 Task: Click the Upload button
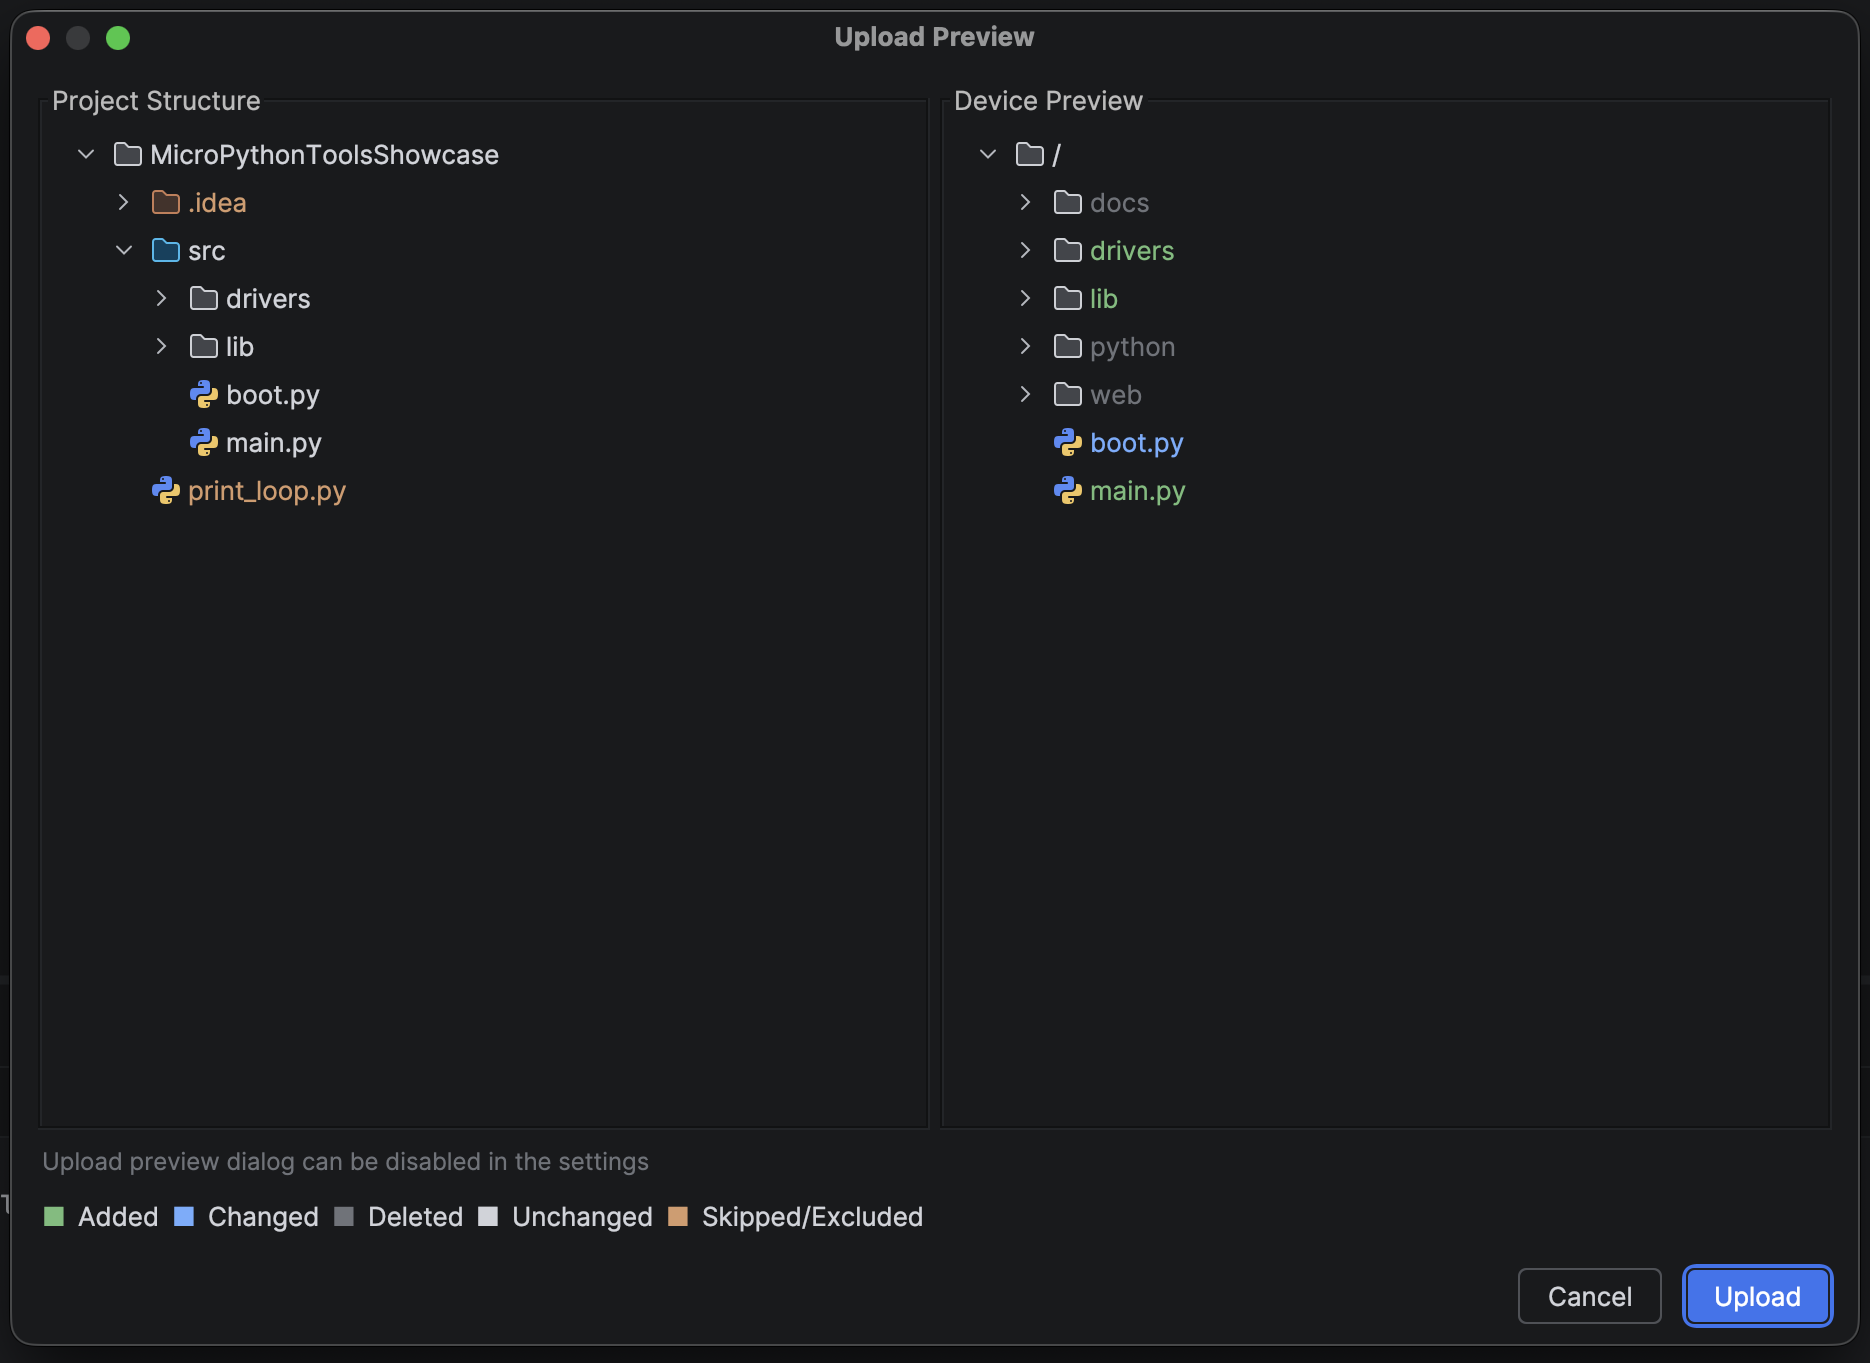pyautogui.click(x=1757, y=1297)
